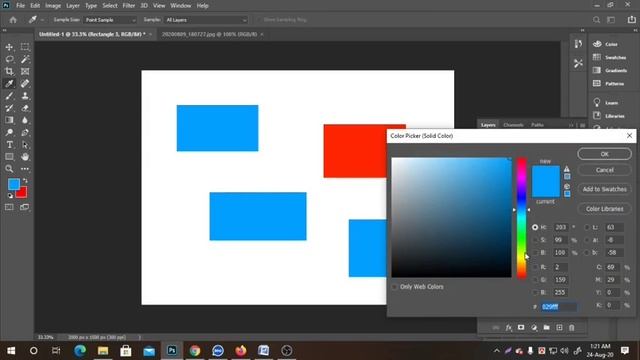The height and width of the screenshot is (360, 640).
Task: Select the Lab a radio button
Action: (587, 240)
